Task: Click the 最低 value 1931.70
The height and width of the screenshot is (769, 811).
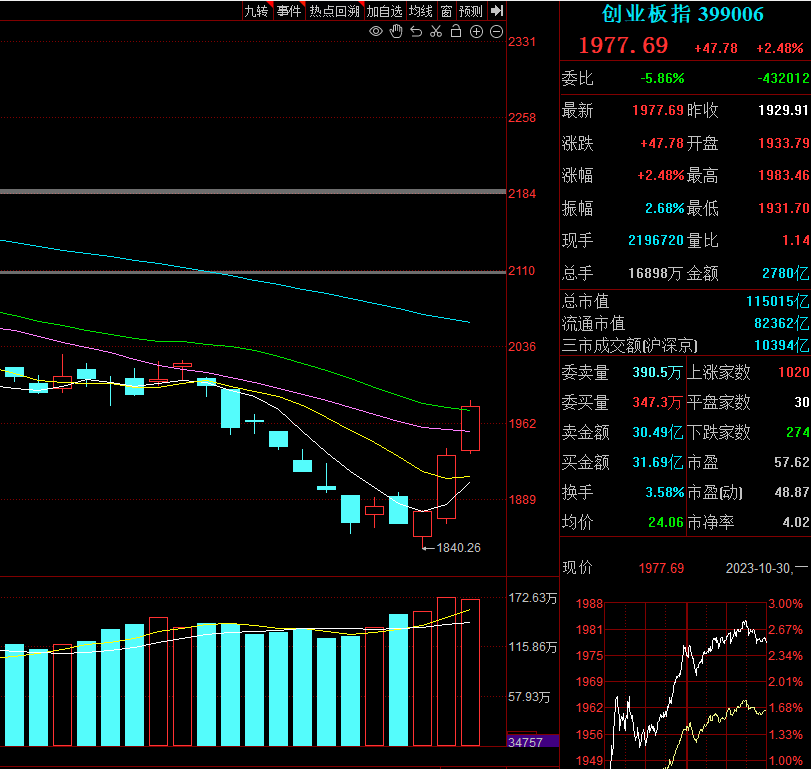Action: 784,208
